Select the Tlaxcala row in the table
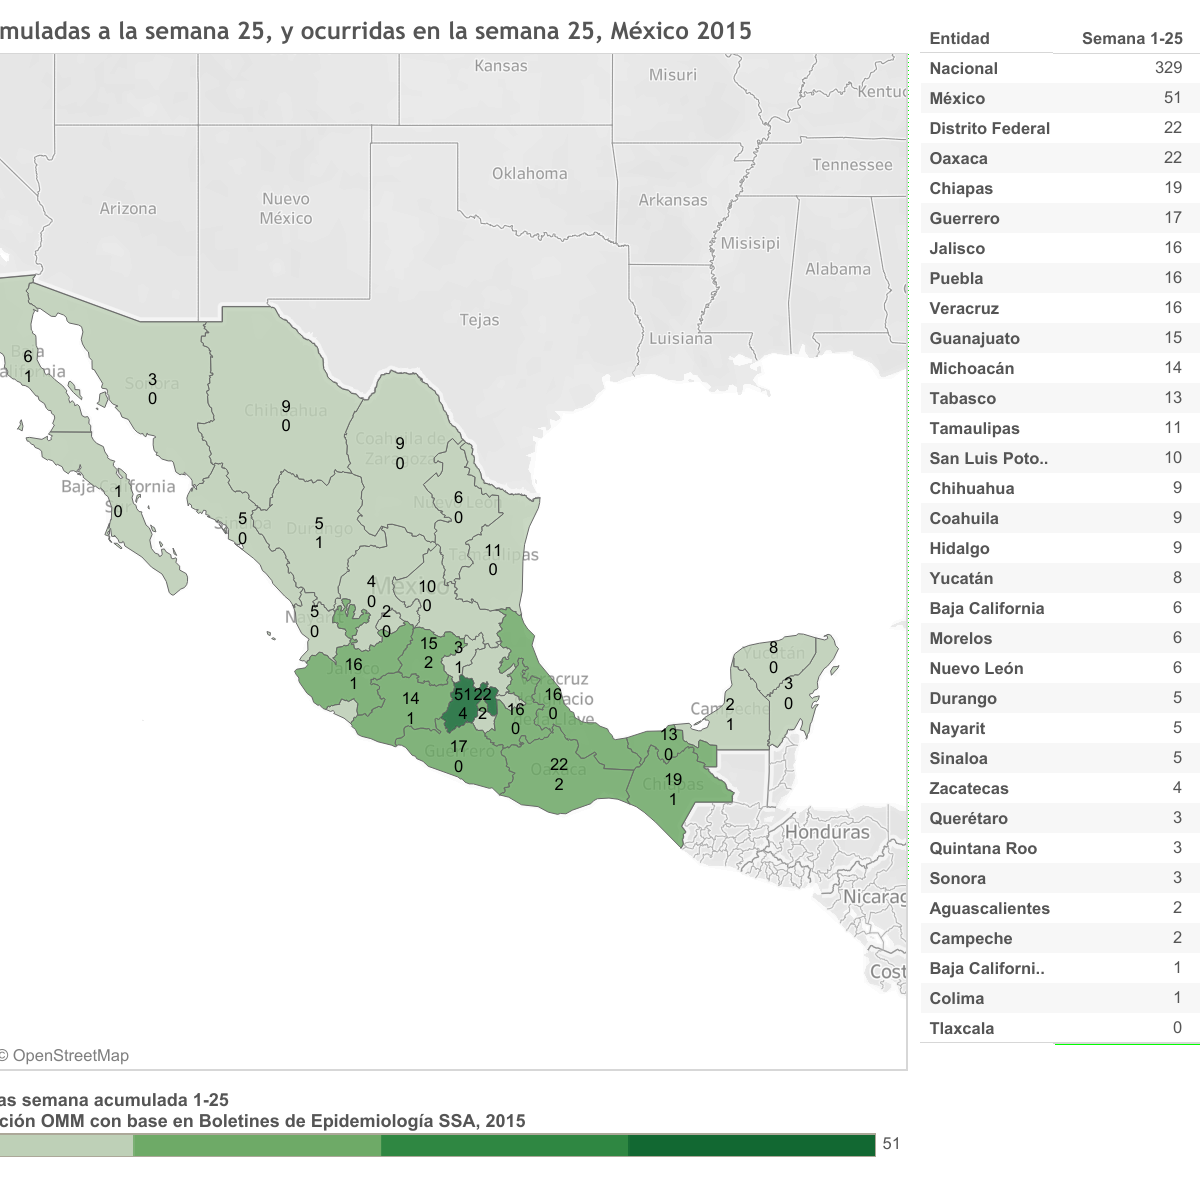1200x1199 pixels. coord(1055,1028)
